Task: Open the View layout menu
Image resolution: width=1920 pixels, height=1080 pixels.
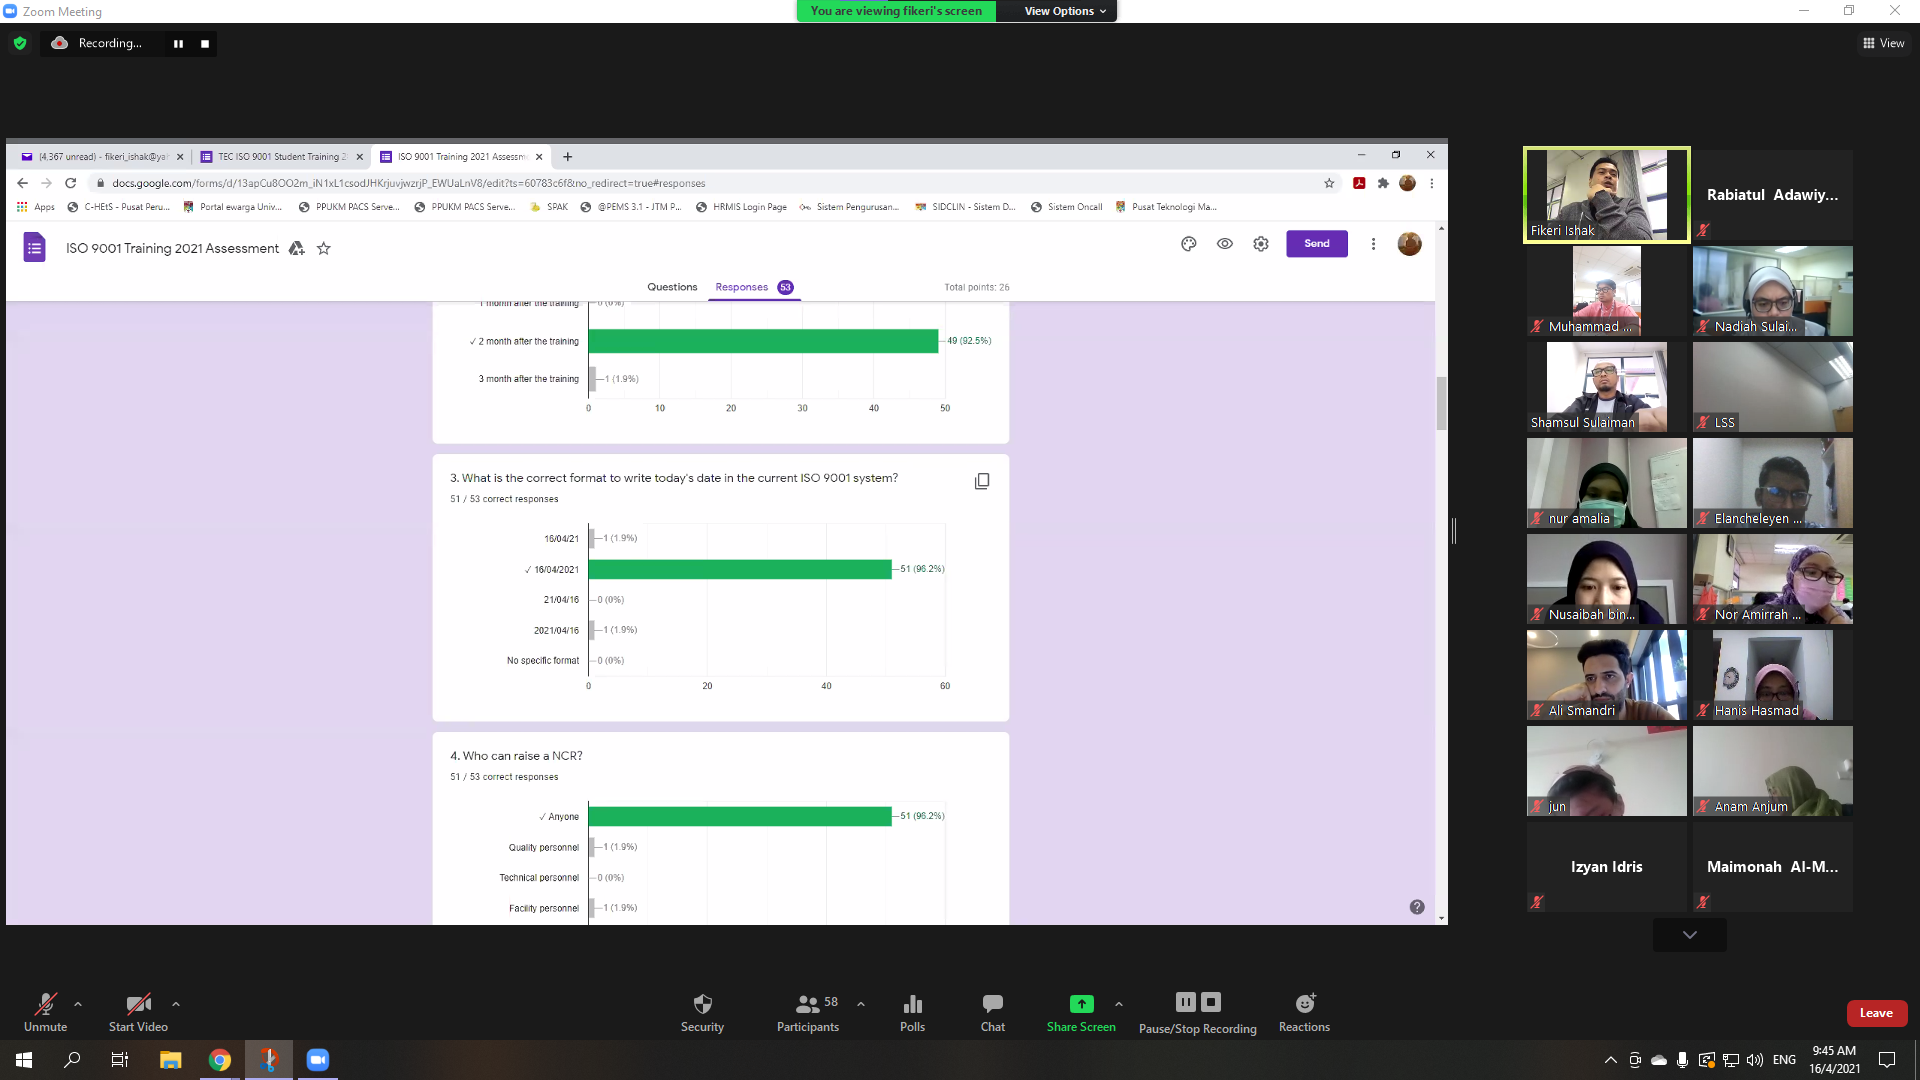Action: 1883,43
